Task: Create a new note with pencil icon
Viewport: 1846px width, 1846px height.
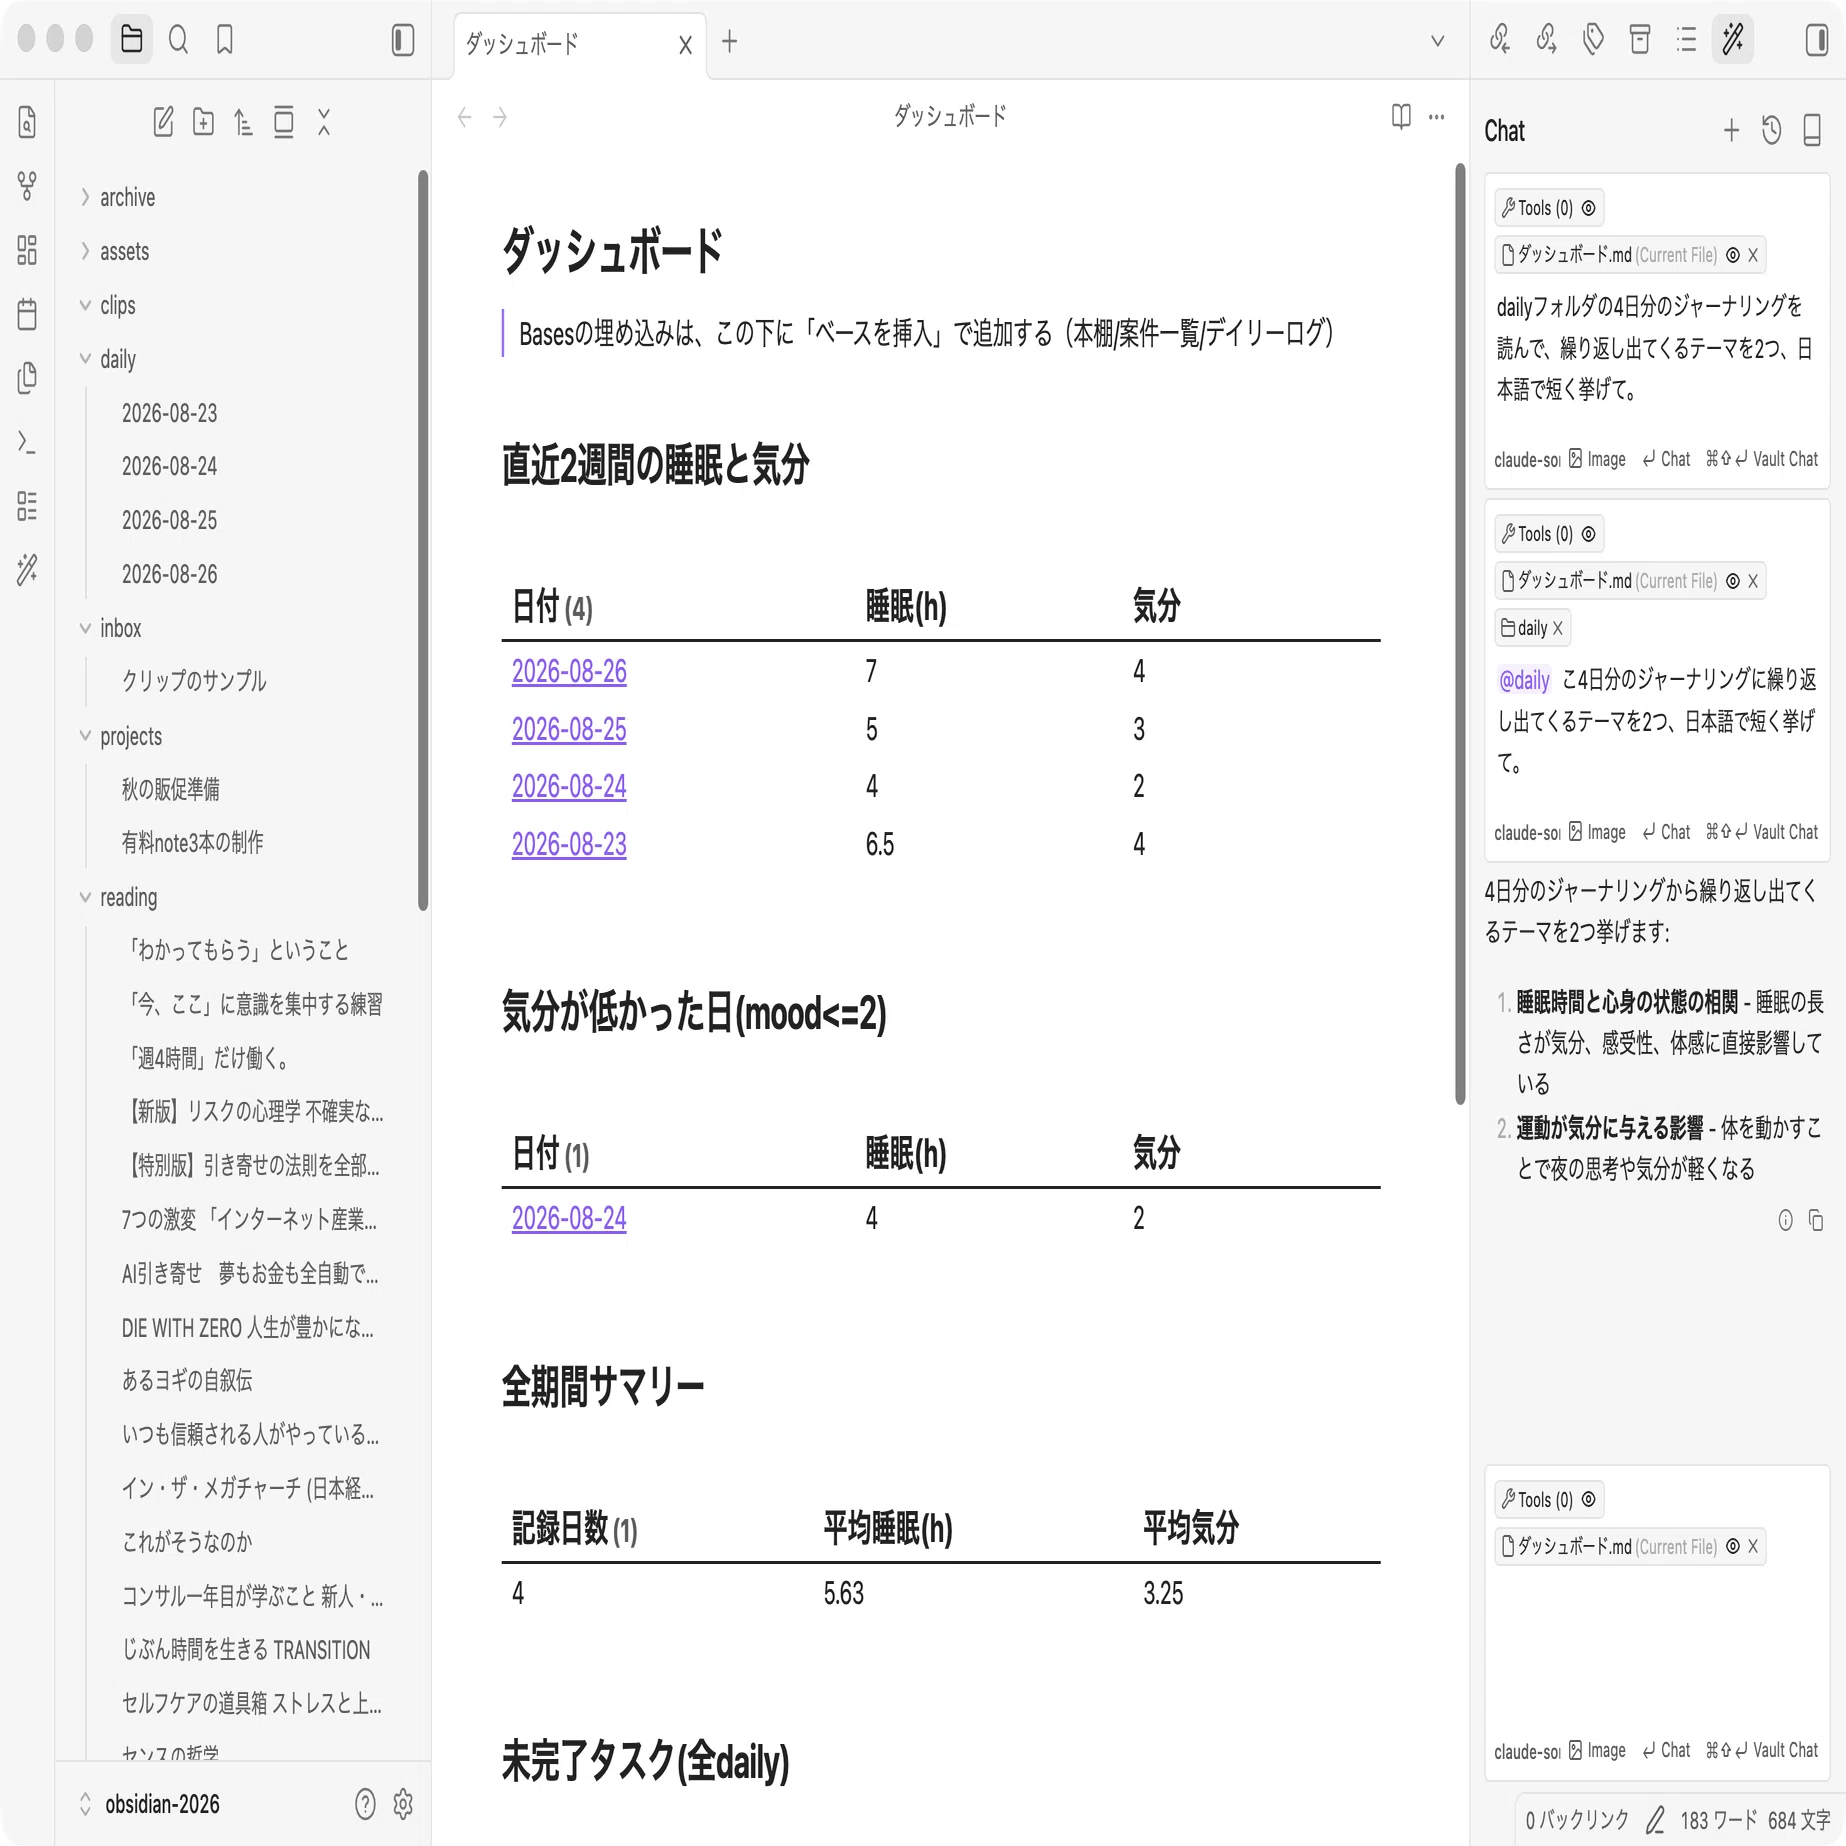Action: (x=163, y=122)
